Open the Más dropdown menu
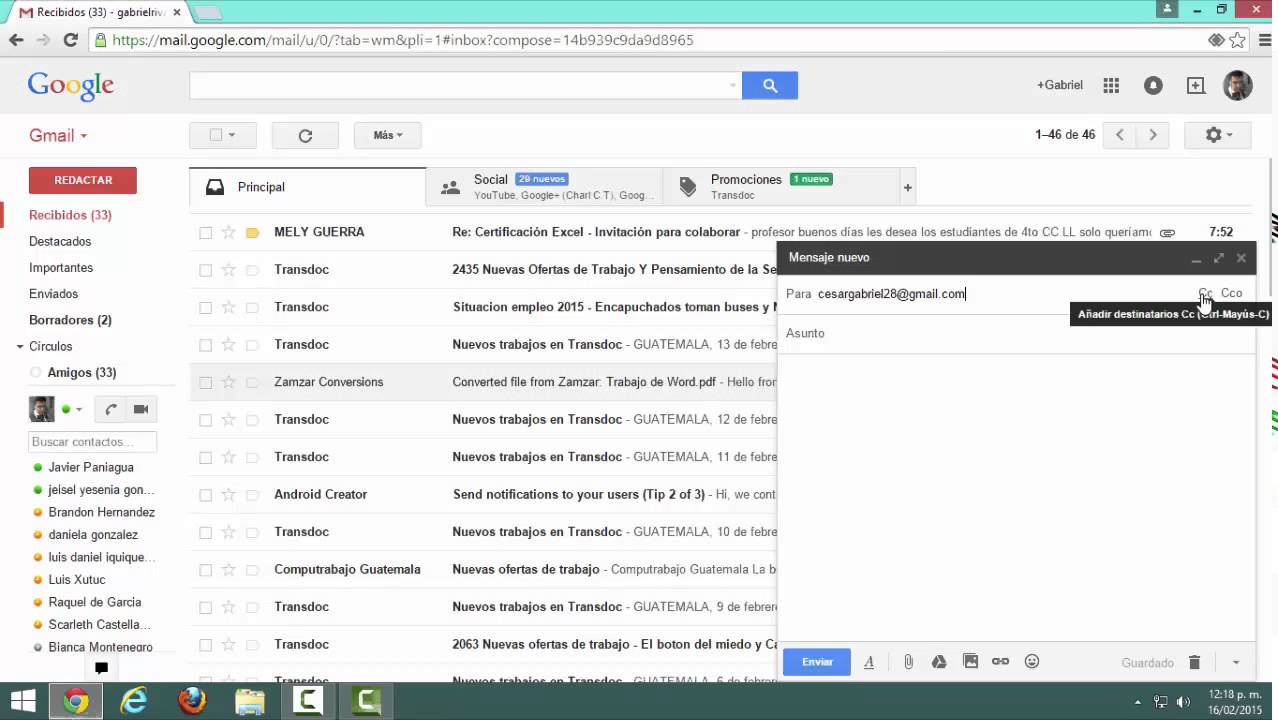Screen dimensions: 1278x720 click(388, 135)
